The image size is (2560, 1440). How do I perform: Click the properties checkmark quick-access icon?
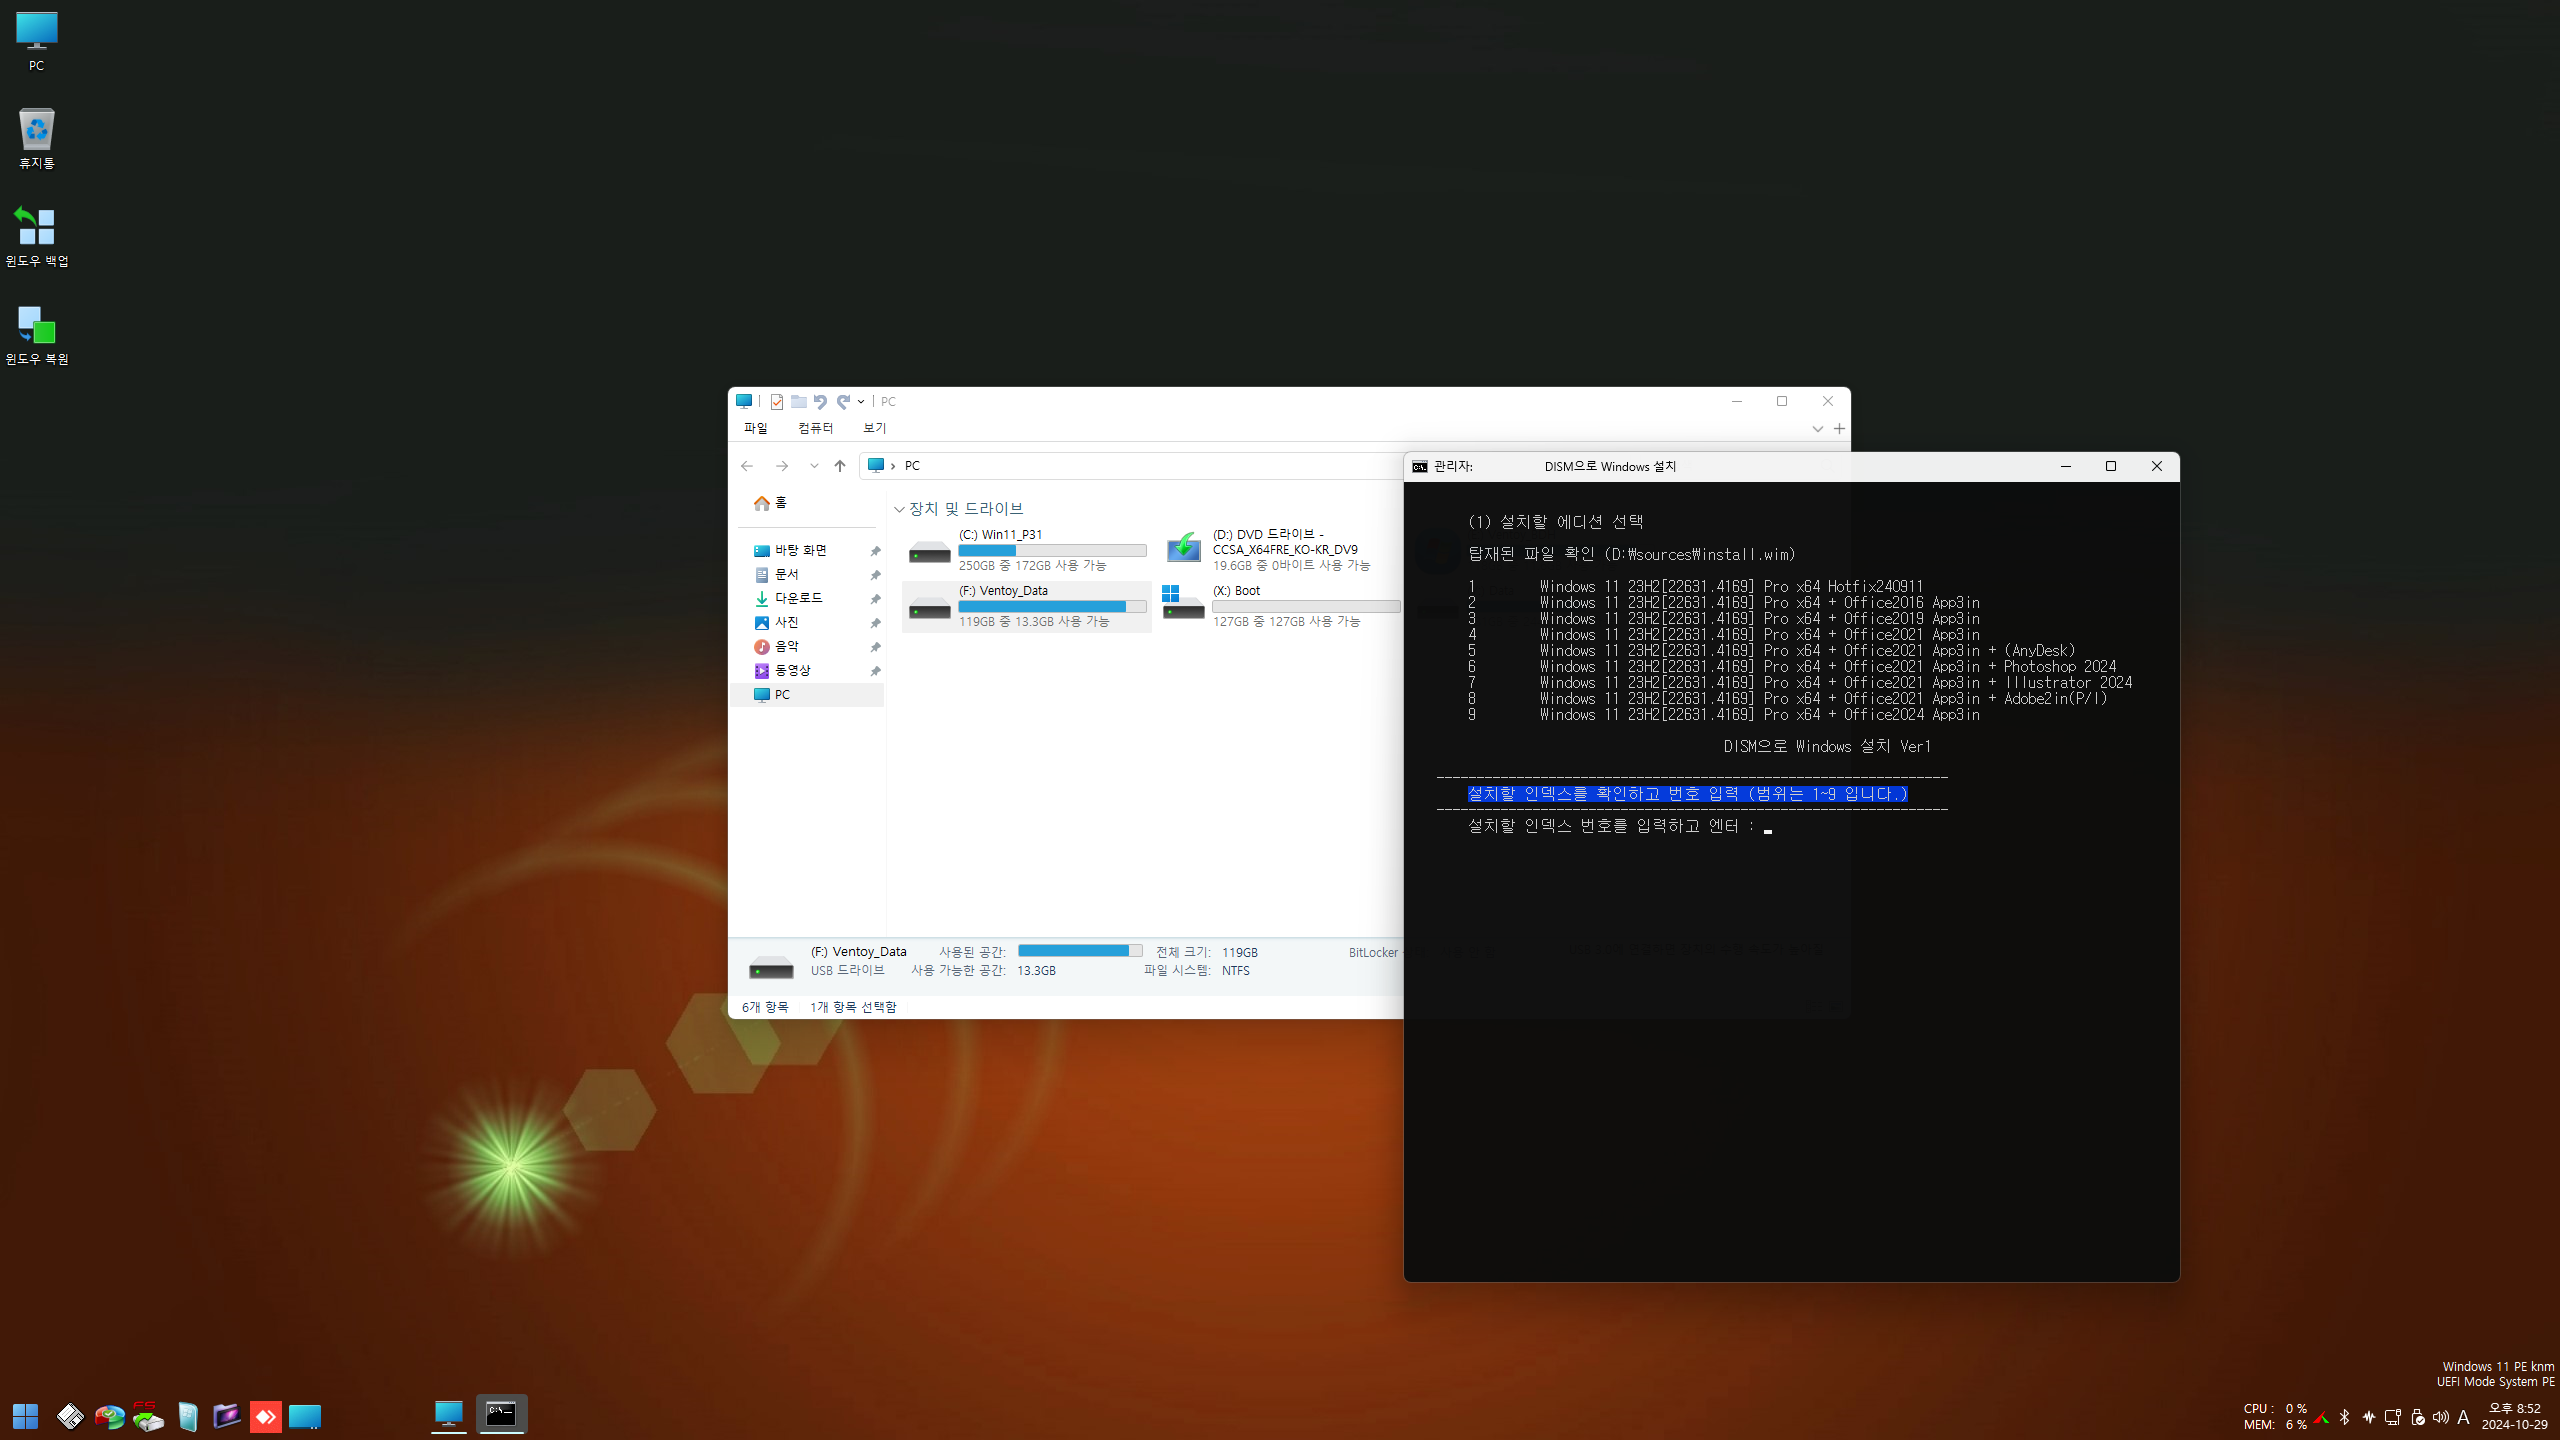777,401
